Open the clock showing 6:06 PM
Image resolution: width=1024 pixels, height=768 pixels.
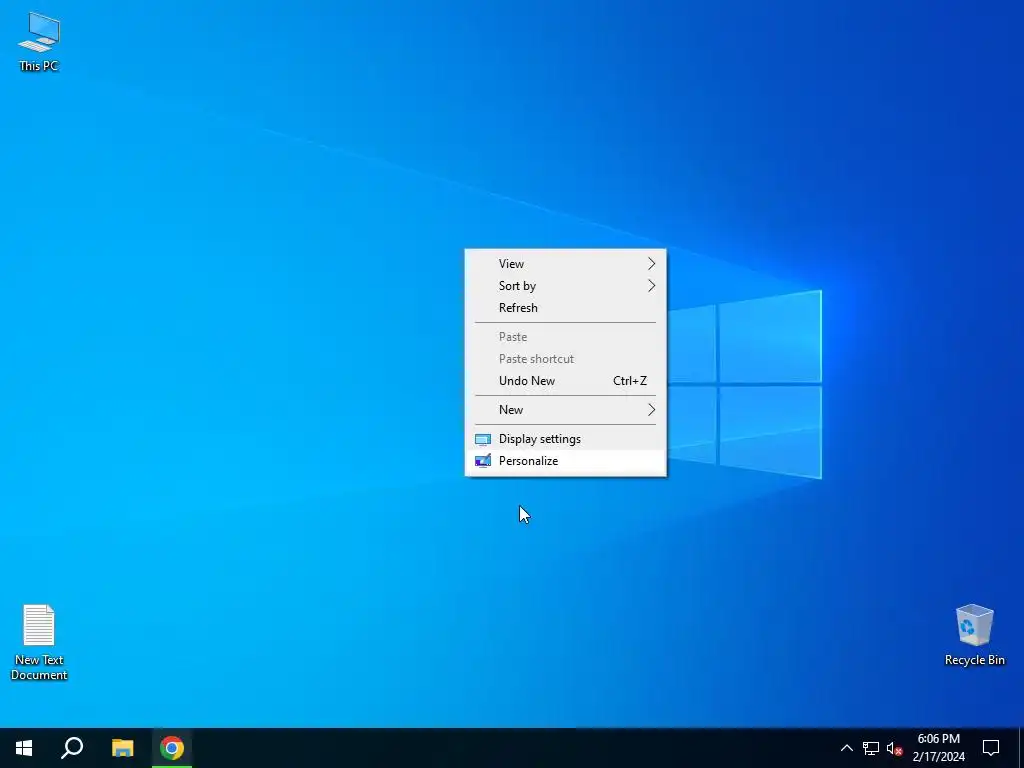point(938,748)
